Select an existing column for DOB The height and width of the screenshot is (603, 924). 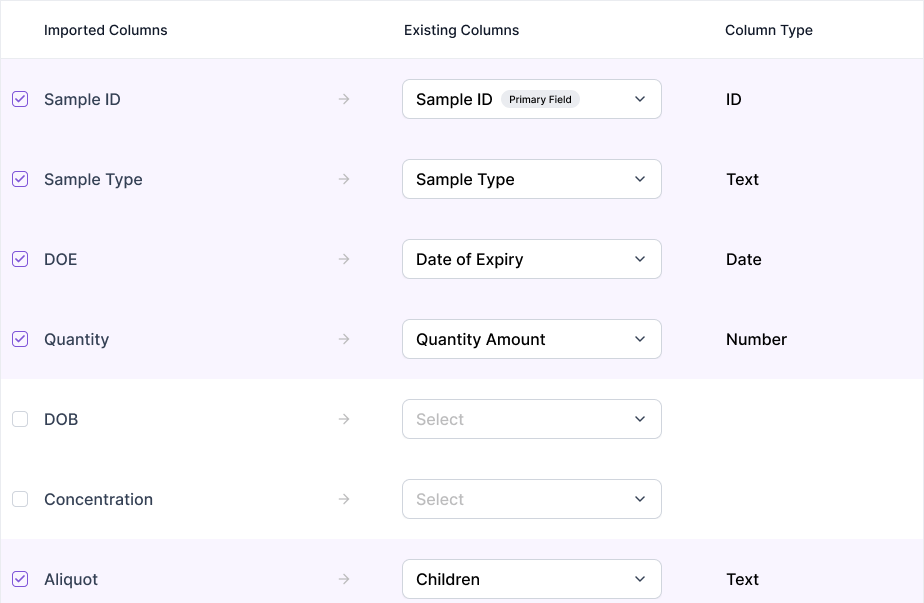pos(532,419)
